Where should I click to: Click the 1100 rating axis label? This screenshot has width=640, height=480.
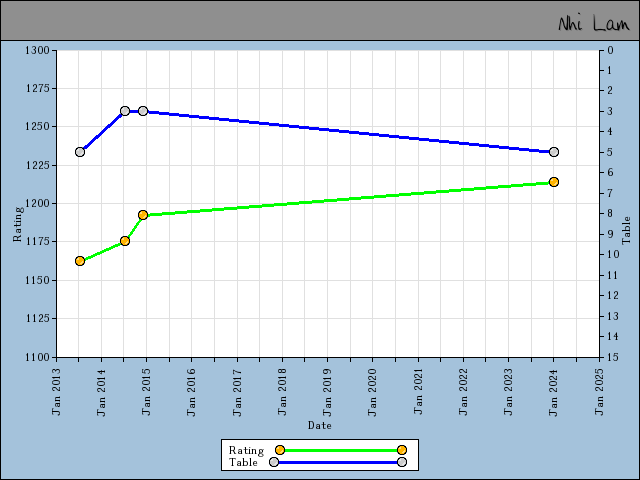tap(37, 357)
